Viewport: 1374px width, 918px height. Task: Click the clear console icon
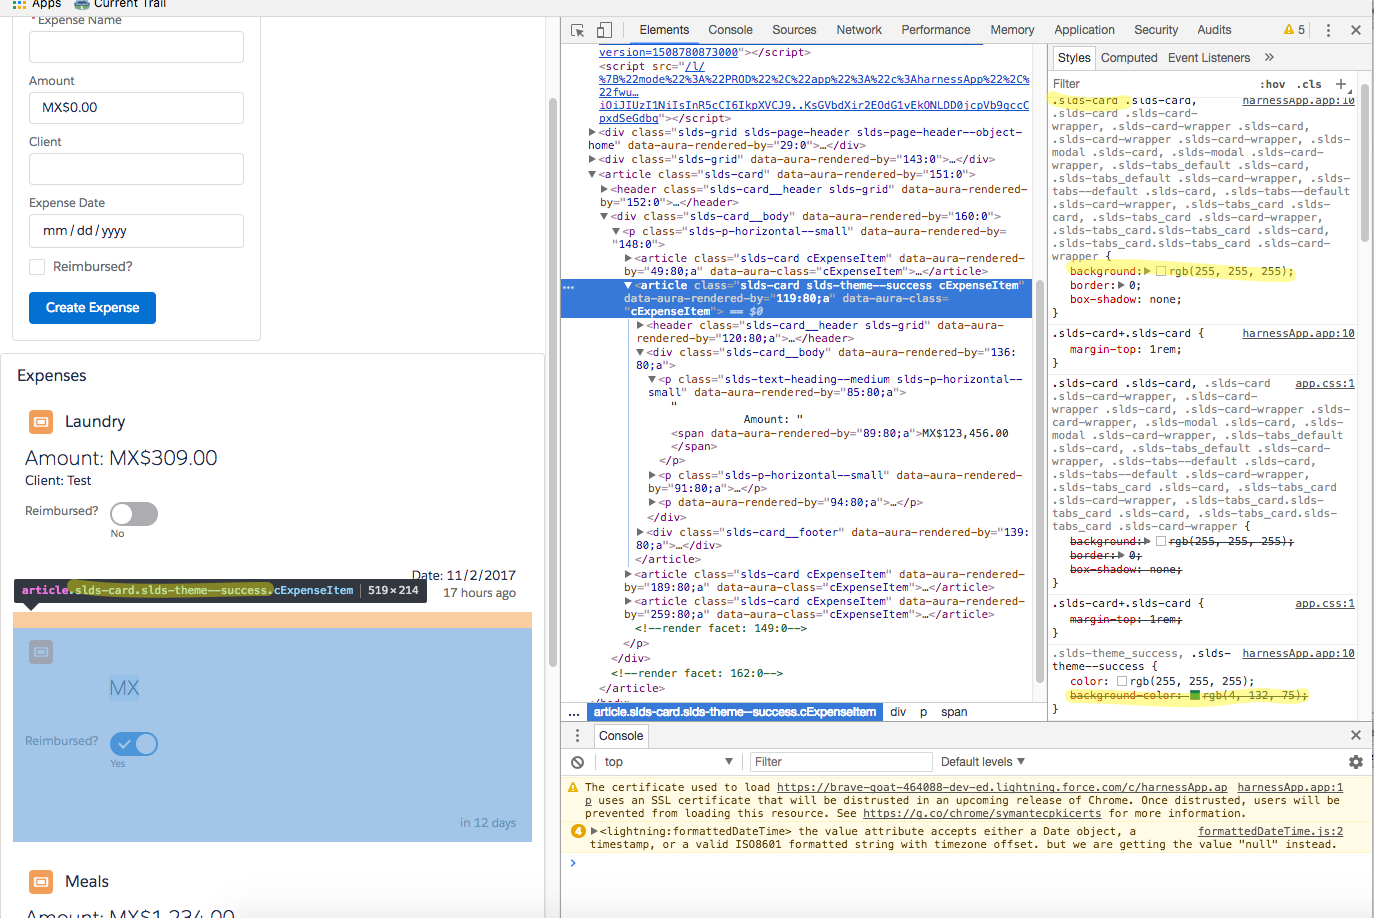tap(577, 762)
